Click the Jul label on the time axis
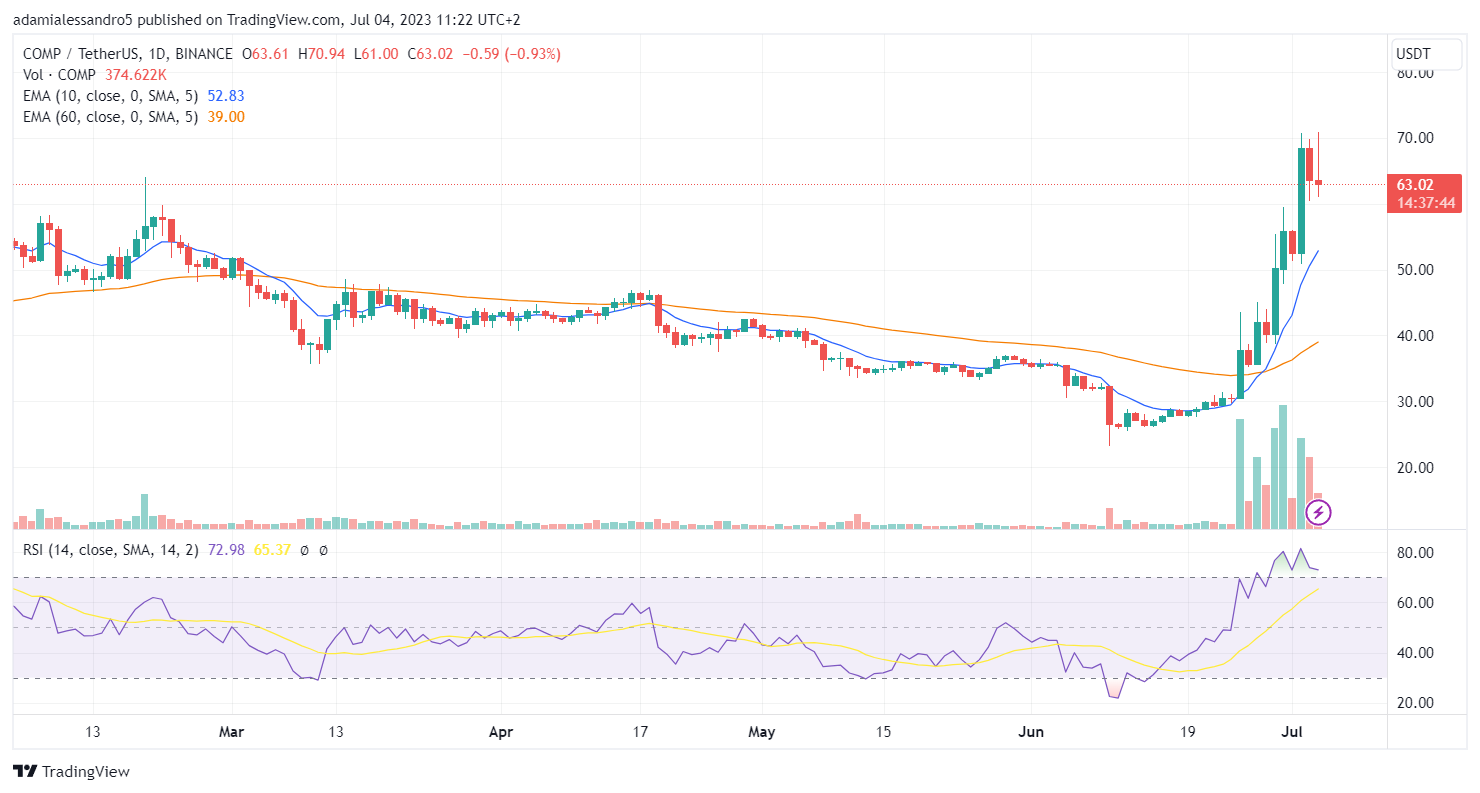This screenshot has height=793, width=1480. (x=1290, y=732)
